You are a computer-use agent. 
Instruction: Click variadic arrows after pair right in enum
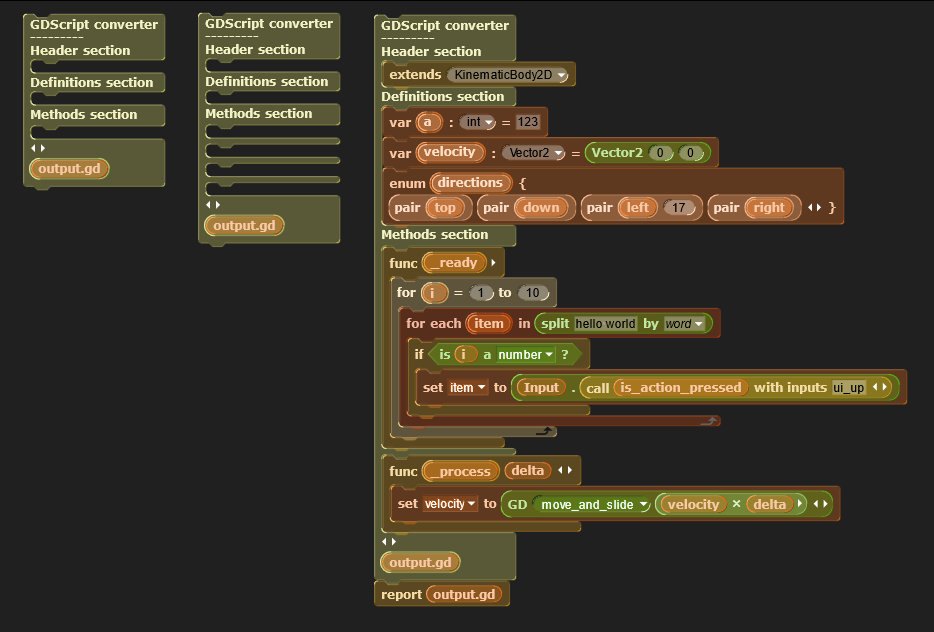814,208
